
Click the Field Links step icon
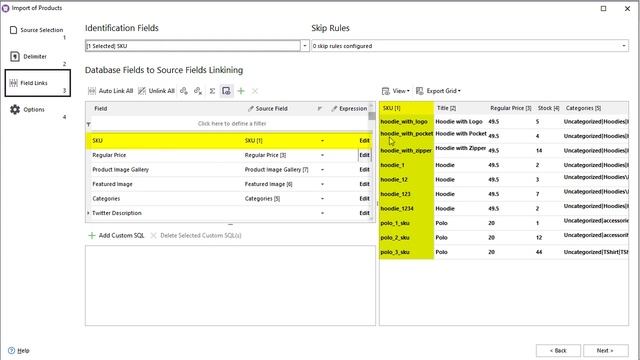[13, 83]
